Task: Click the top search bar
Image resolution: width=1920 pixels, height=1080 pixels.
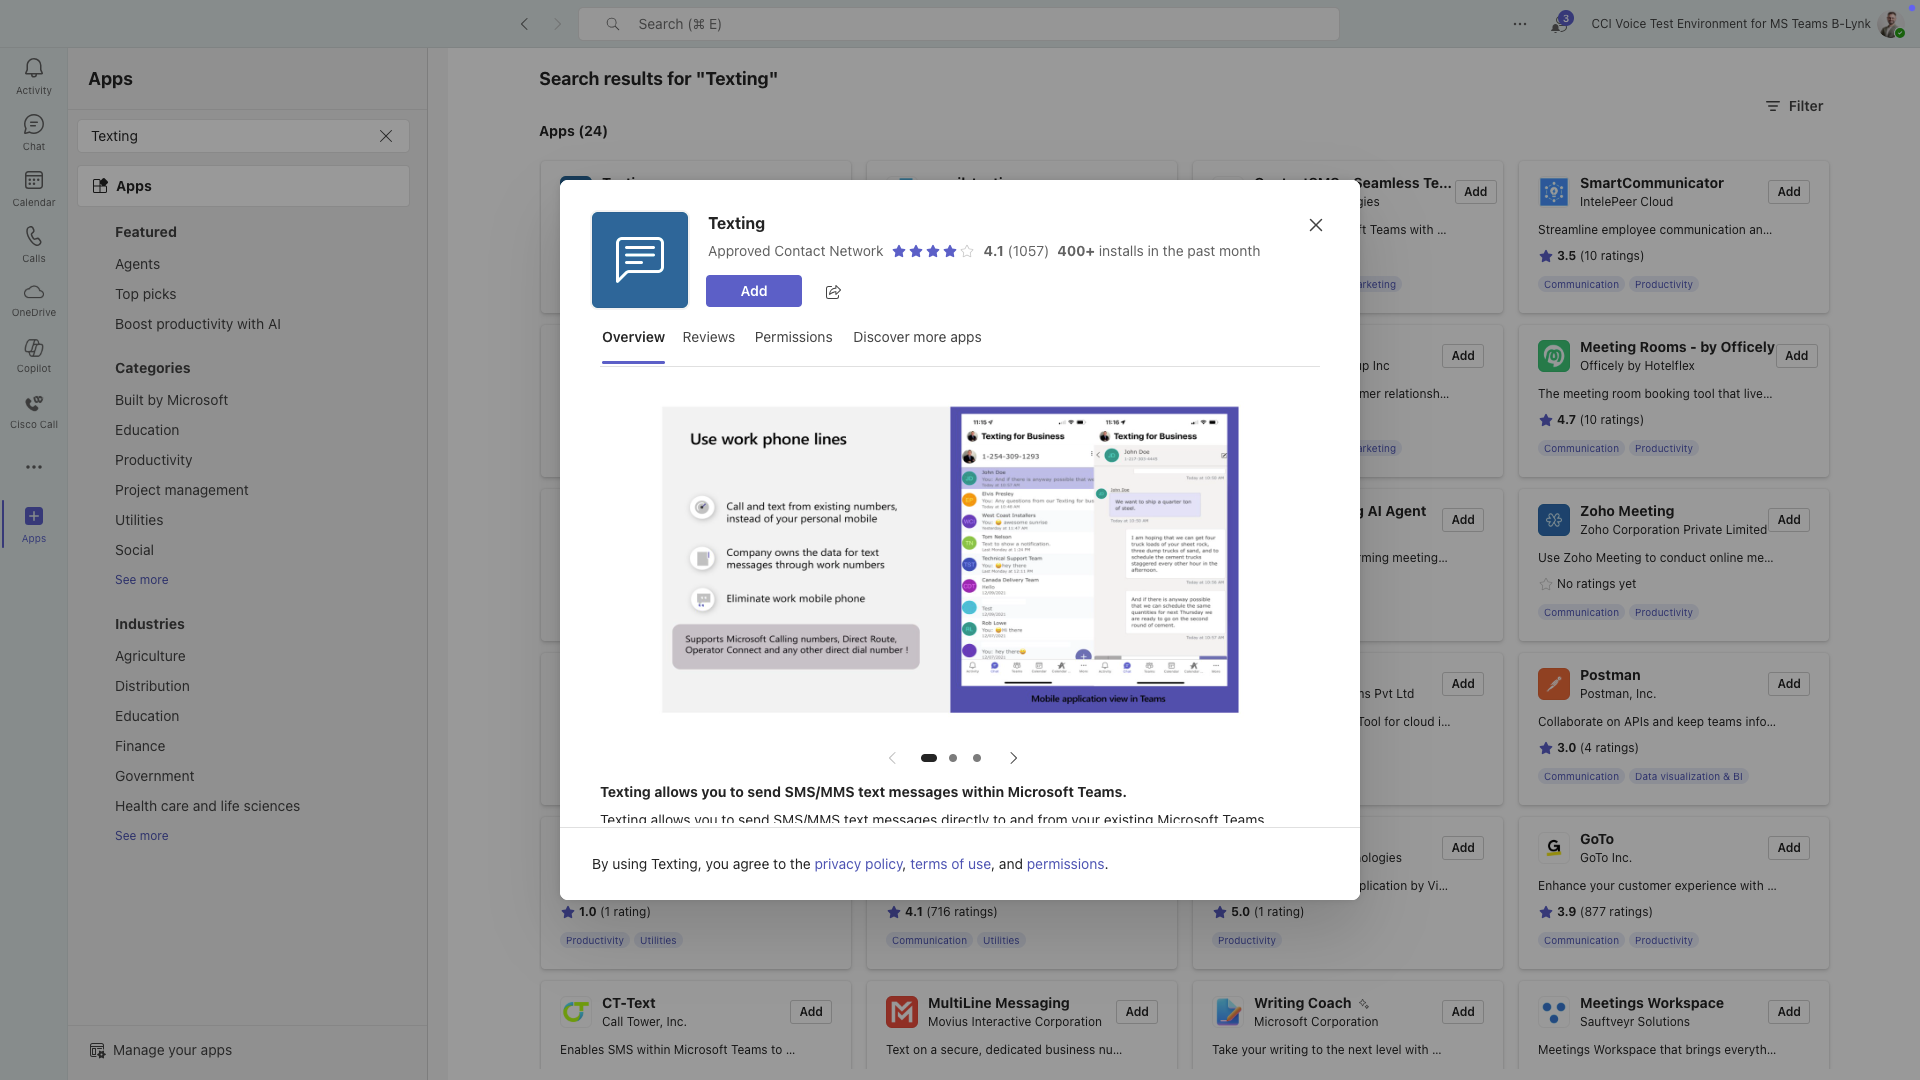Action: pyautogui.click(x=958, y=24)
